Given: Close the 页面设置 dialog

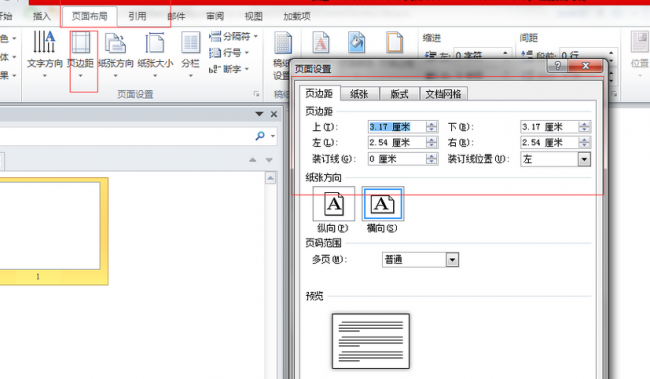Looking at the screenshot, I should pyautogui.click(x=585, y=66).
